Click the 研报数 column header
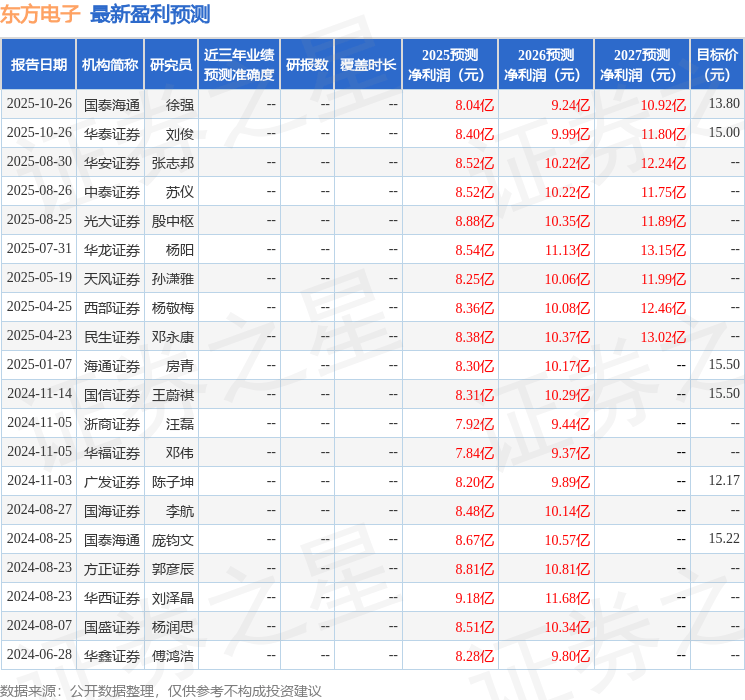The width and height of the screenshot is (745, 700). point(306,64)
